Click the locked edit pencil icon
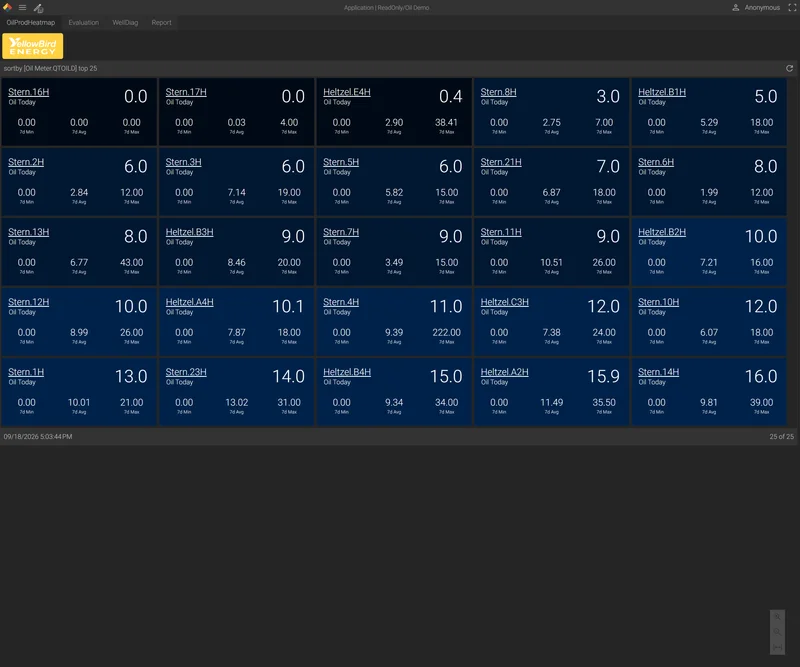800x667 pixels. pyautogui.click(x=38, y=8)
